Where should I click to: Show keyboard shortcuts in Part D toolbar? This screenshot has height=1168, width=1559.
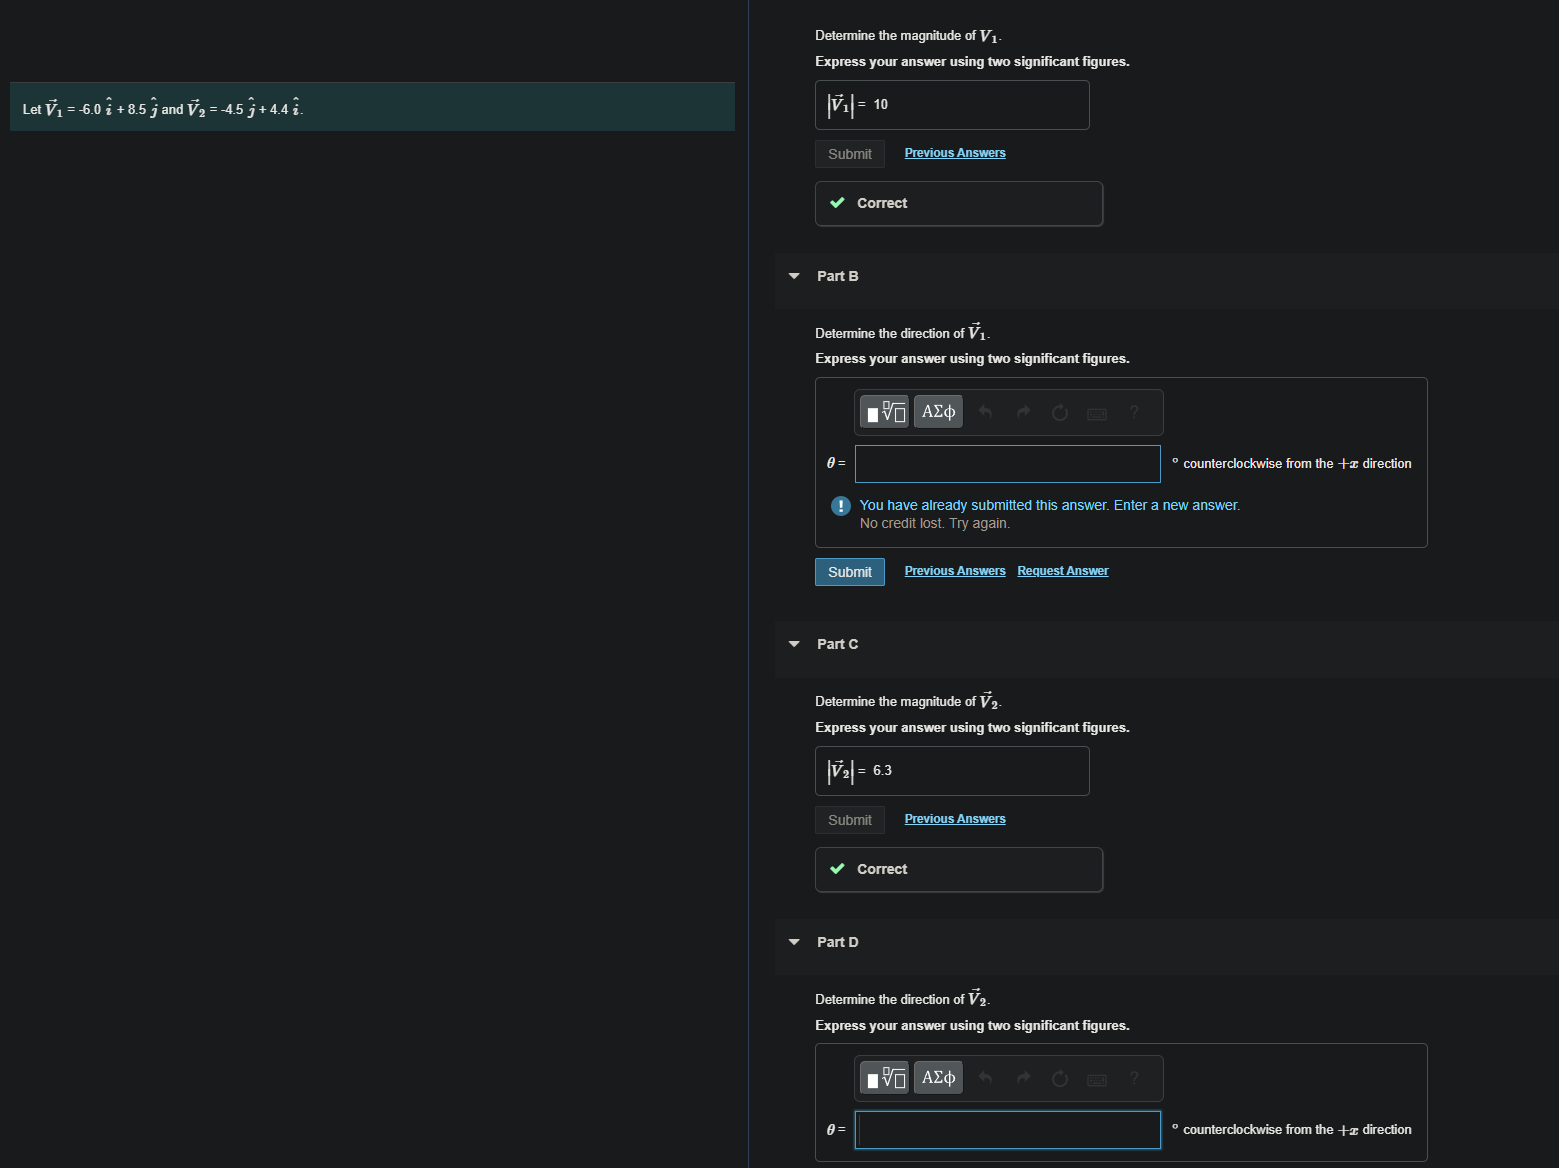(1097, 1079)
